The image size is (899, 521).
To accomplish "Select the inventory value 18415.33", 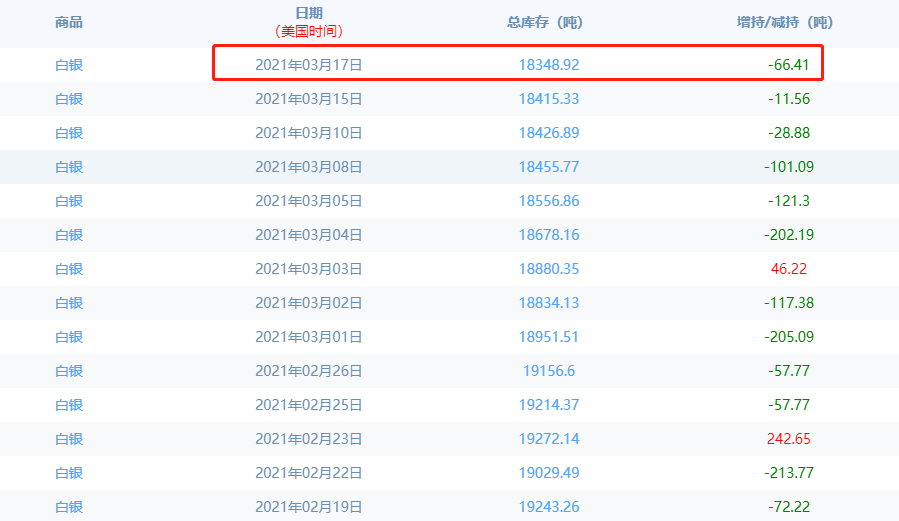I will click(x=549, y=99).
